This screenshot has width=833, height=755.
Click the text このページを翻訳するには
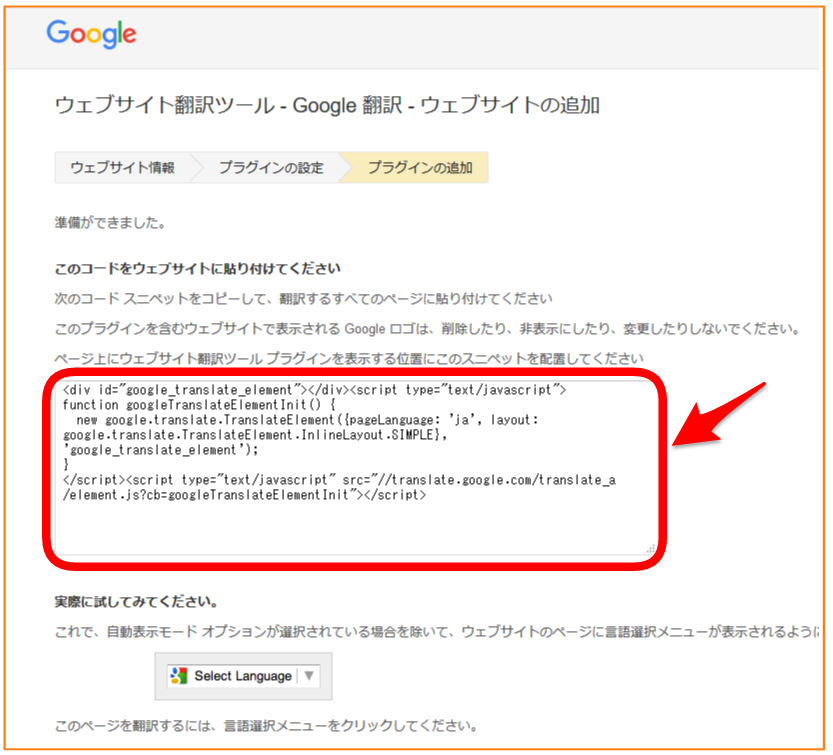(x=266, y=725)
